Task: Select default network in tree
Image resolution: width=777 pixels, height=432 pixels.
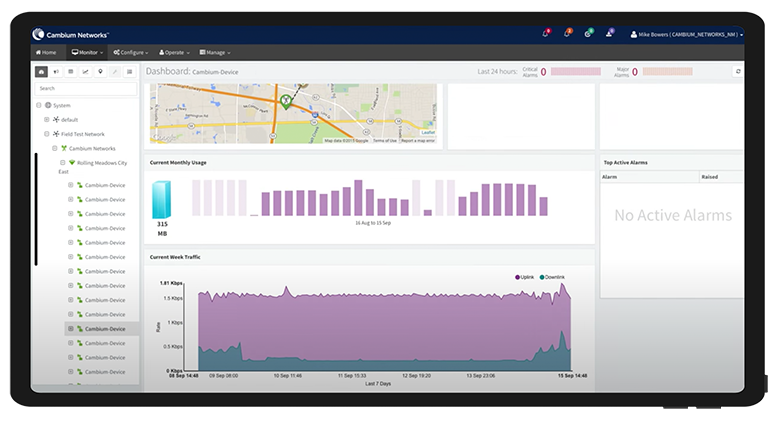Action: point(69,119)
